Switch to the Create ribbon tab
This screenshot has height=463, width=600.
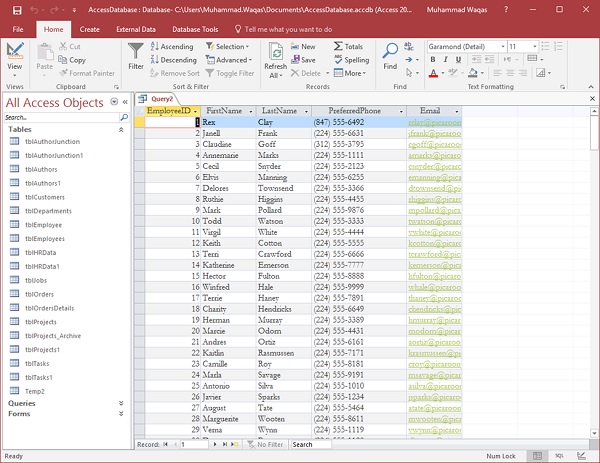(x=89, y=30)
